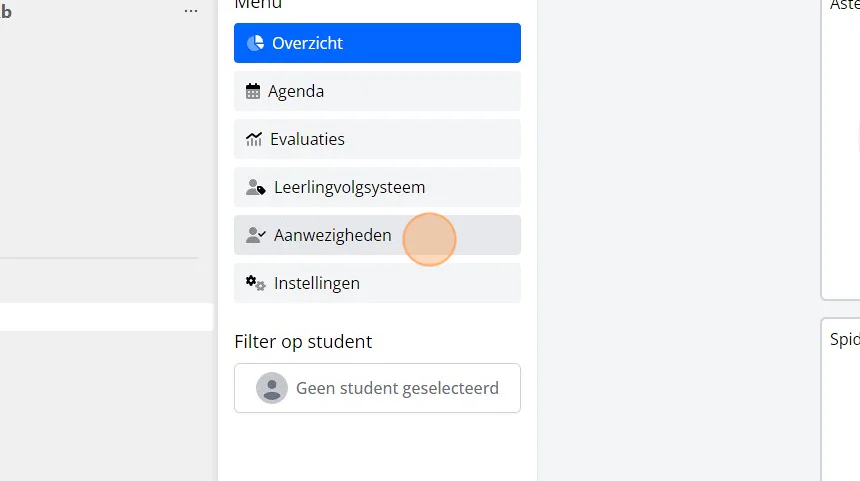Image resolution: width=860 pixels, height=481 pixels.
Task: Click the calendar icon beside Agenda
Action: [253, 91]
